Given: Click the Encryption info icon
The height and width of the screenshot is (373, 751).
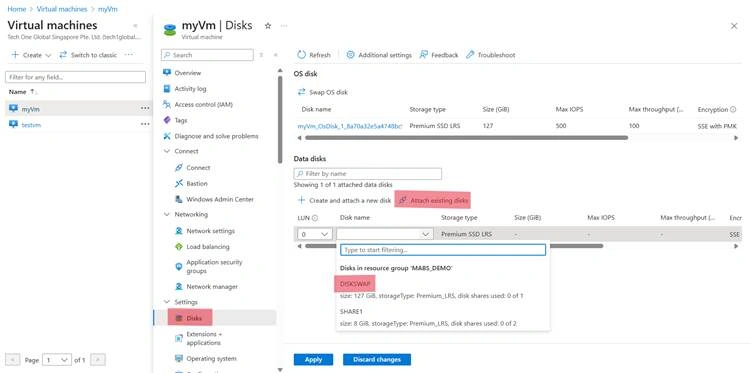Looking at the screenshot, I should (732, 110).
